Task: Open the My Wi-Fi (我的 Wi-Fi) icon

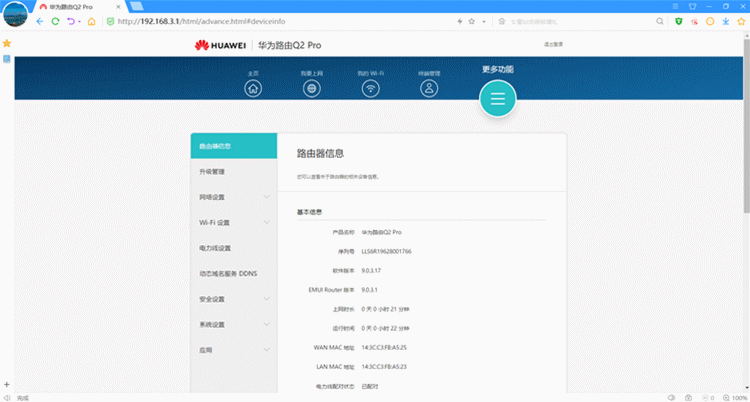Action: click(x=370, y=88)
